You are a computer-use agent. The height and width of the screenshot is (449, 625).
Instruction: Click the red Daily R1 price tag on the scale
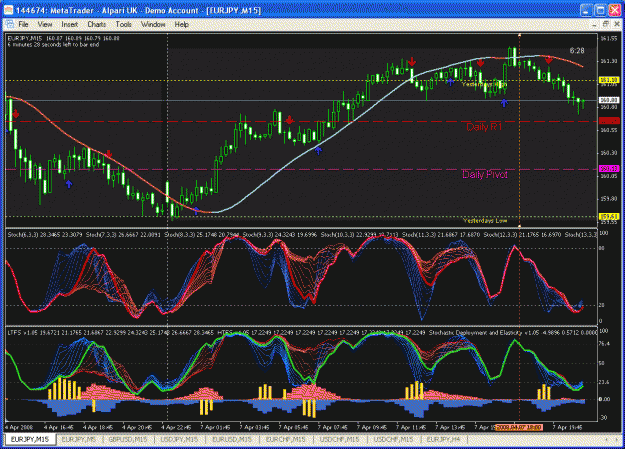[x=609, y=120]
